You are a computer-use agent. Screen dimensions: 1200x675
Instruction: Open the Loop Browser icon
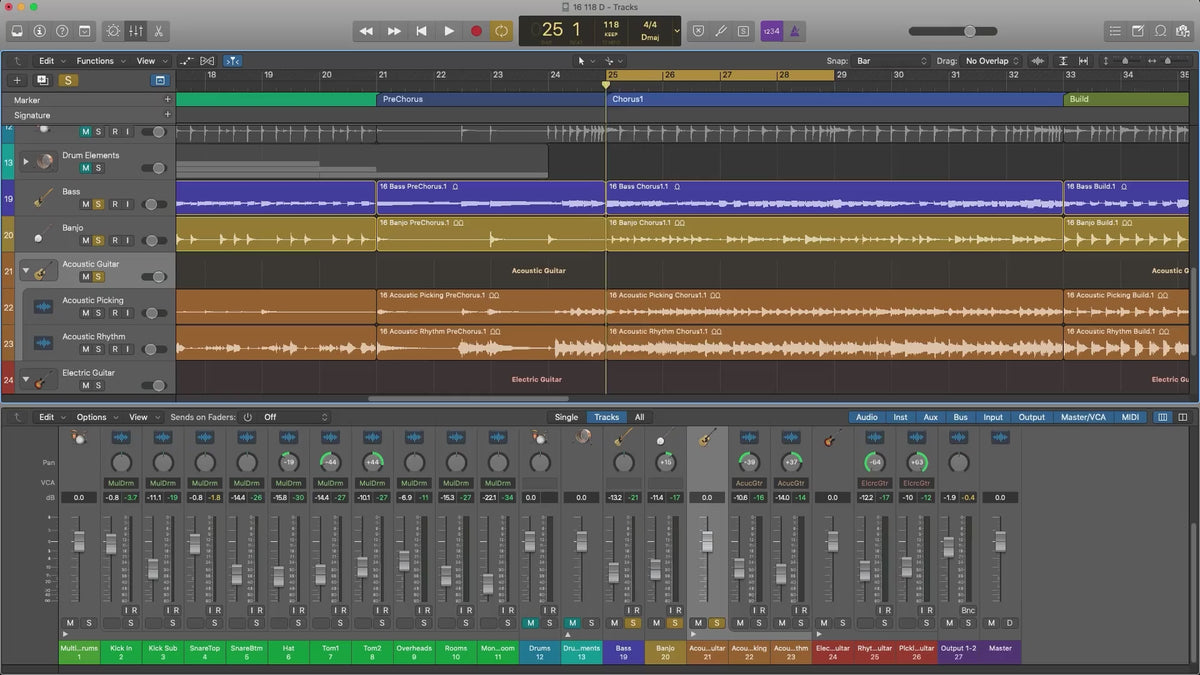1160,31
